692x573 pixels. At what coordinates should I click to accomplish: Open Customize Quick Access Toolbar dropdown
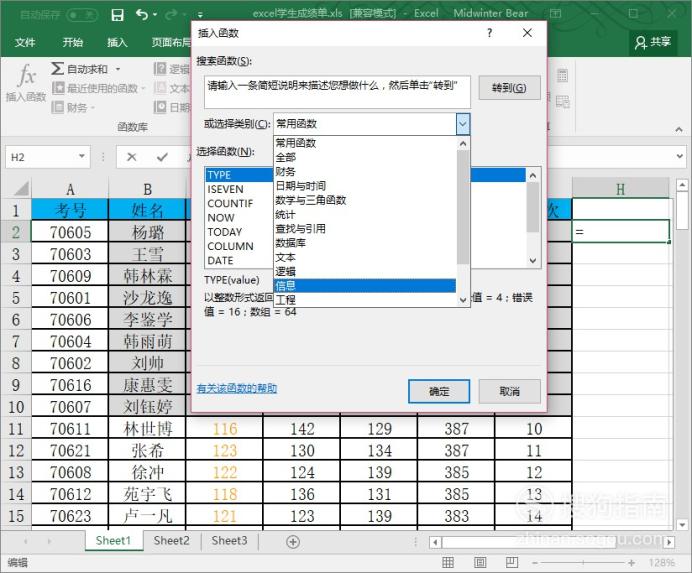tap(200, 15)
